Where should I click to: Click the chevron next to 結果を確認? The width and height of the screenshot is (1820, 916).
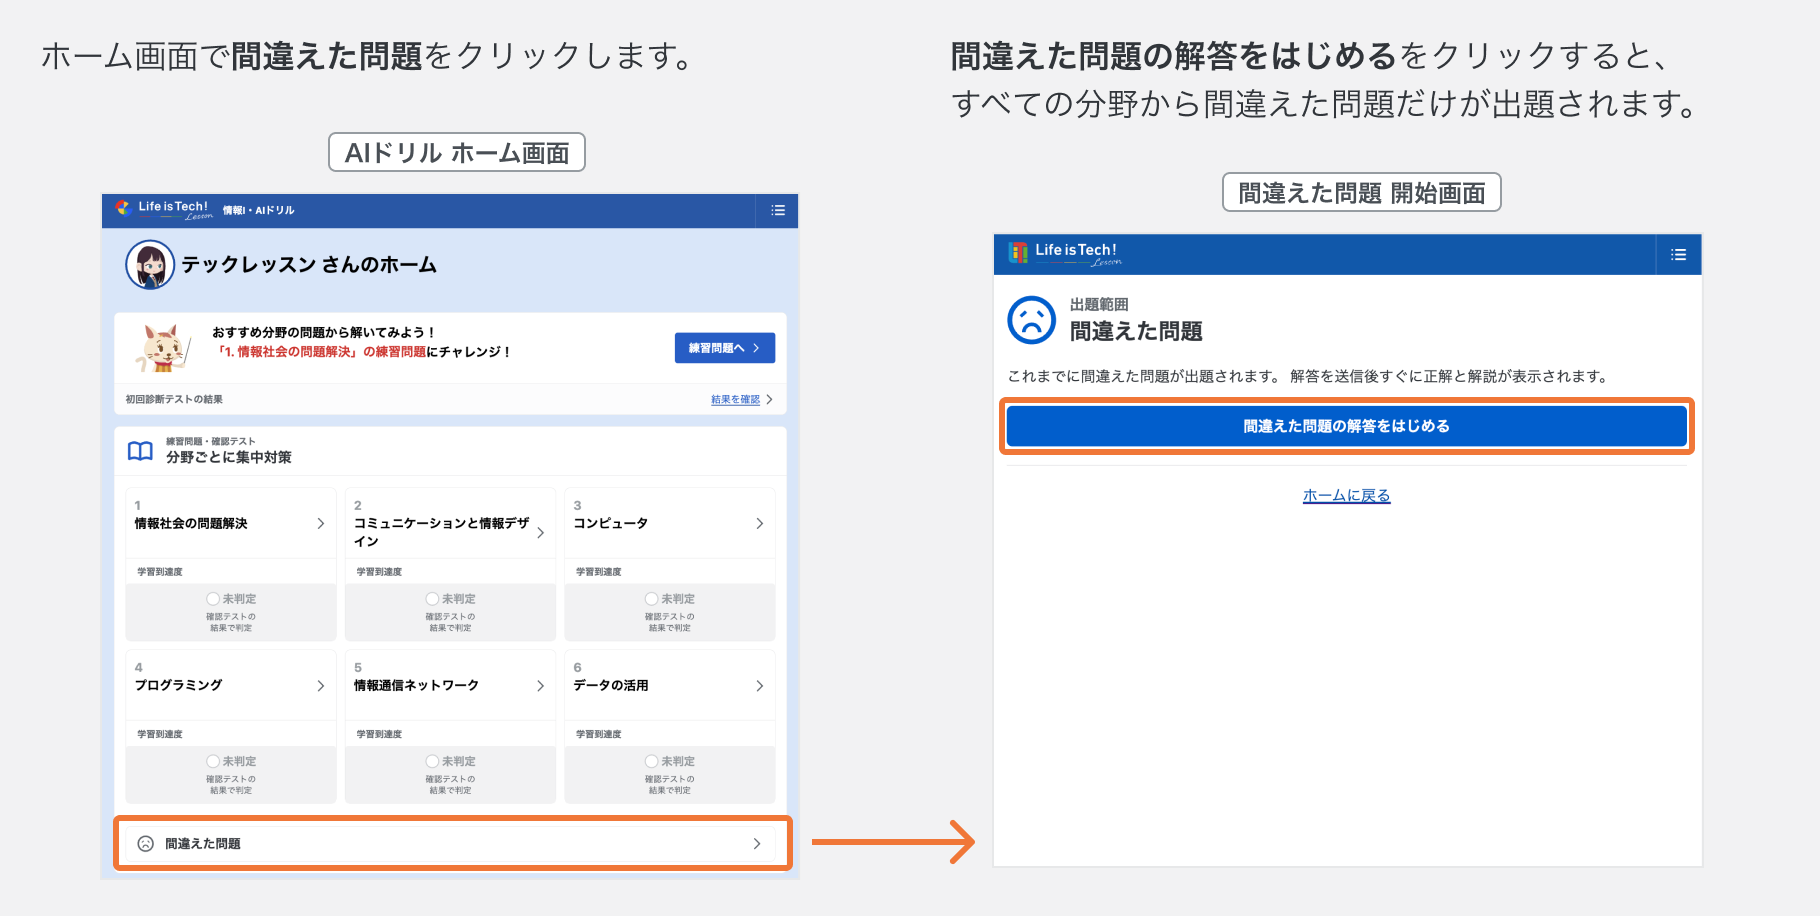click(x=769, y=400)
